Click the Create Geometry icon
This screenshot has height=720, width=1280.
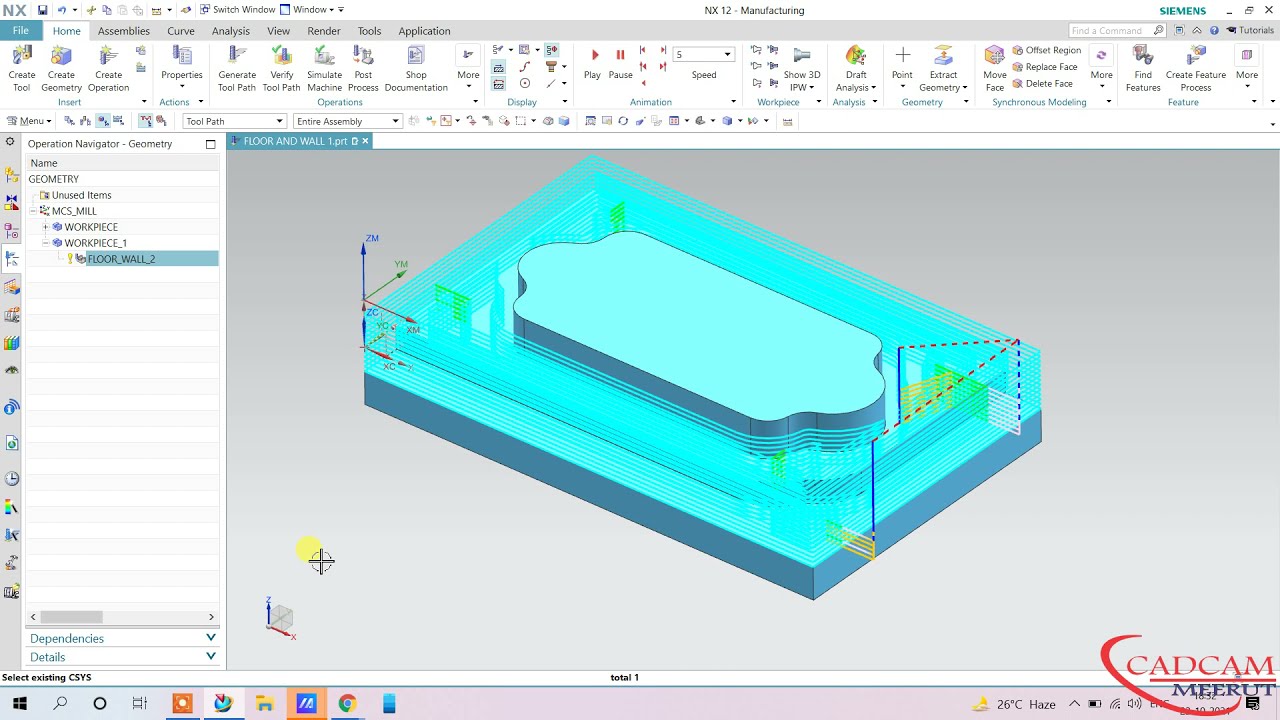(x=61, y=68)
